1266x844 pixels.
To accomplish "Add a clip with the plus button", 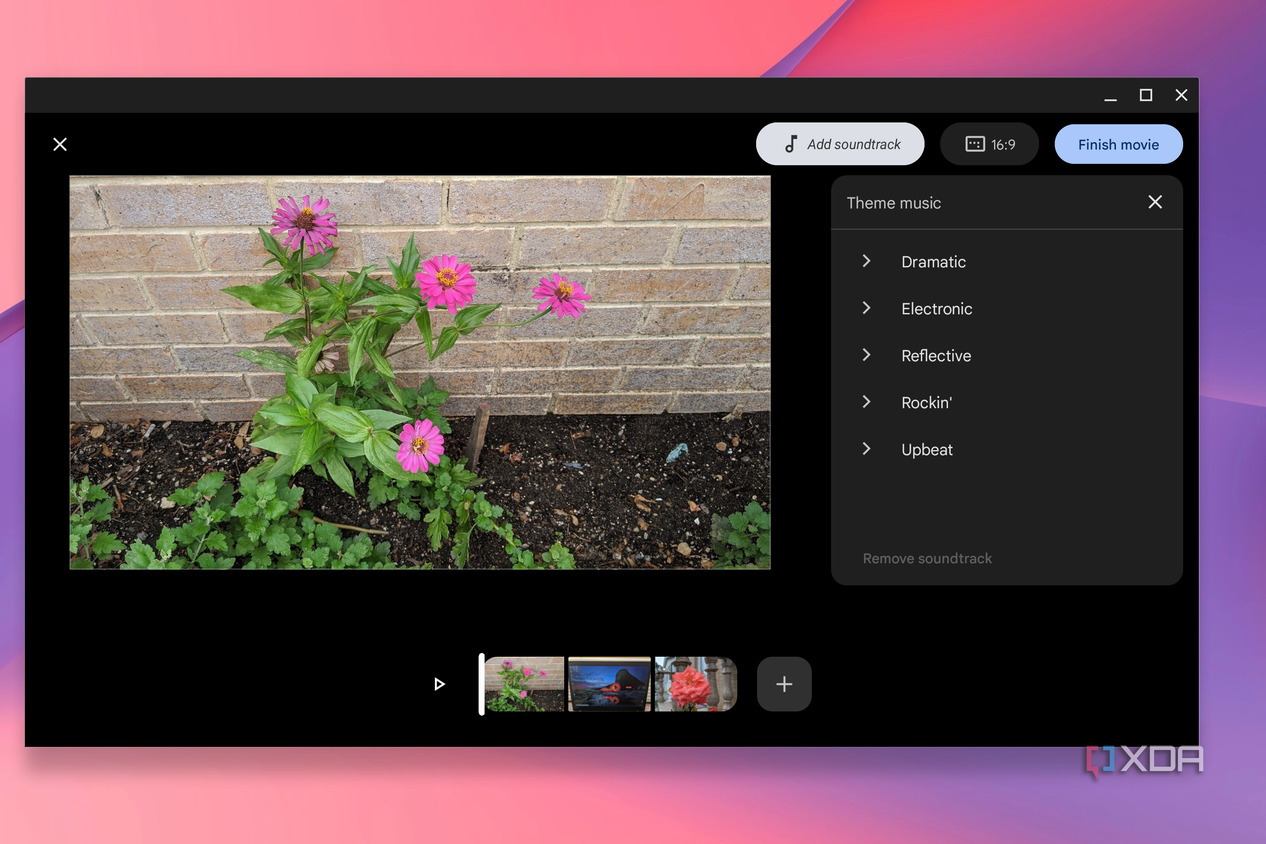I will pos(784,684).
